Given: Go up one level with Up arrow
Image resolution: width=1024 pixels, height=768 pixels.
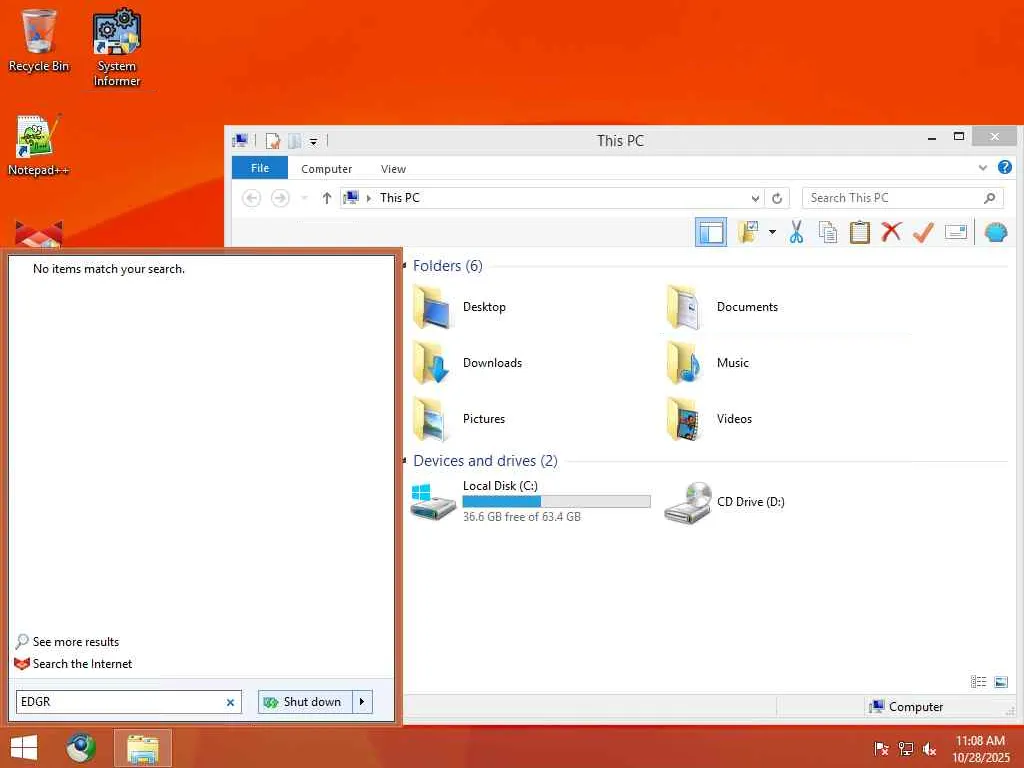Looking at the screenshot, I should pyautogui.click(x=327, y=198).
